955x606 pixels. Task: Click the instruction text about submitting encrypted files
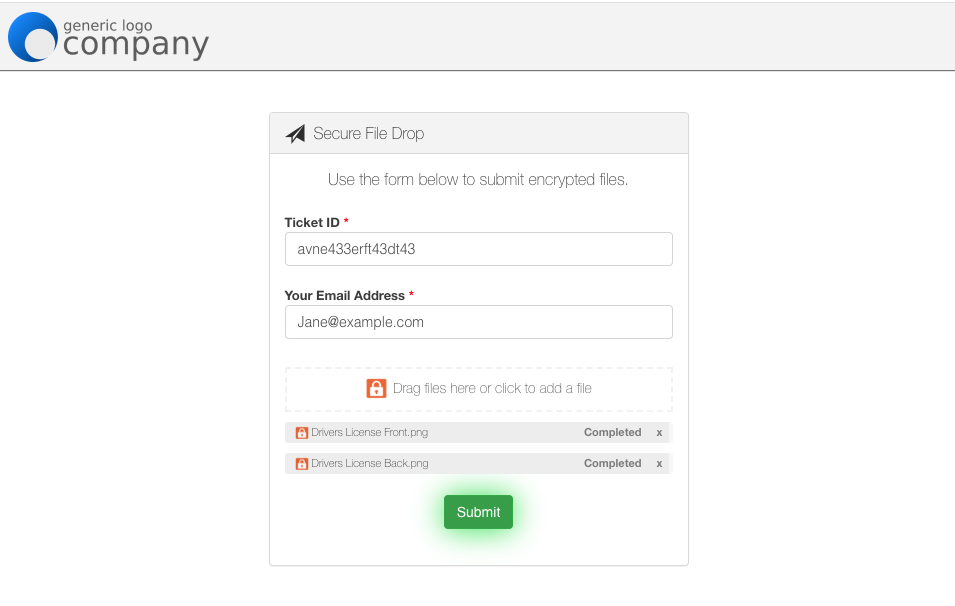[478, 179]
